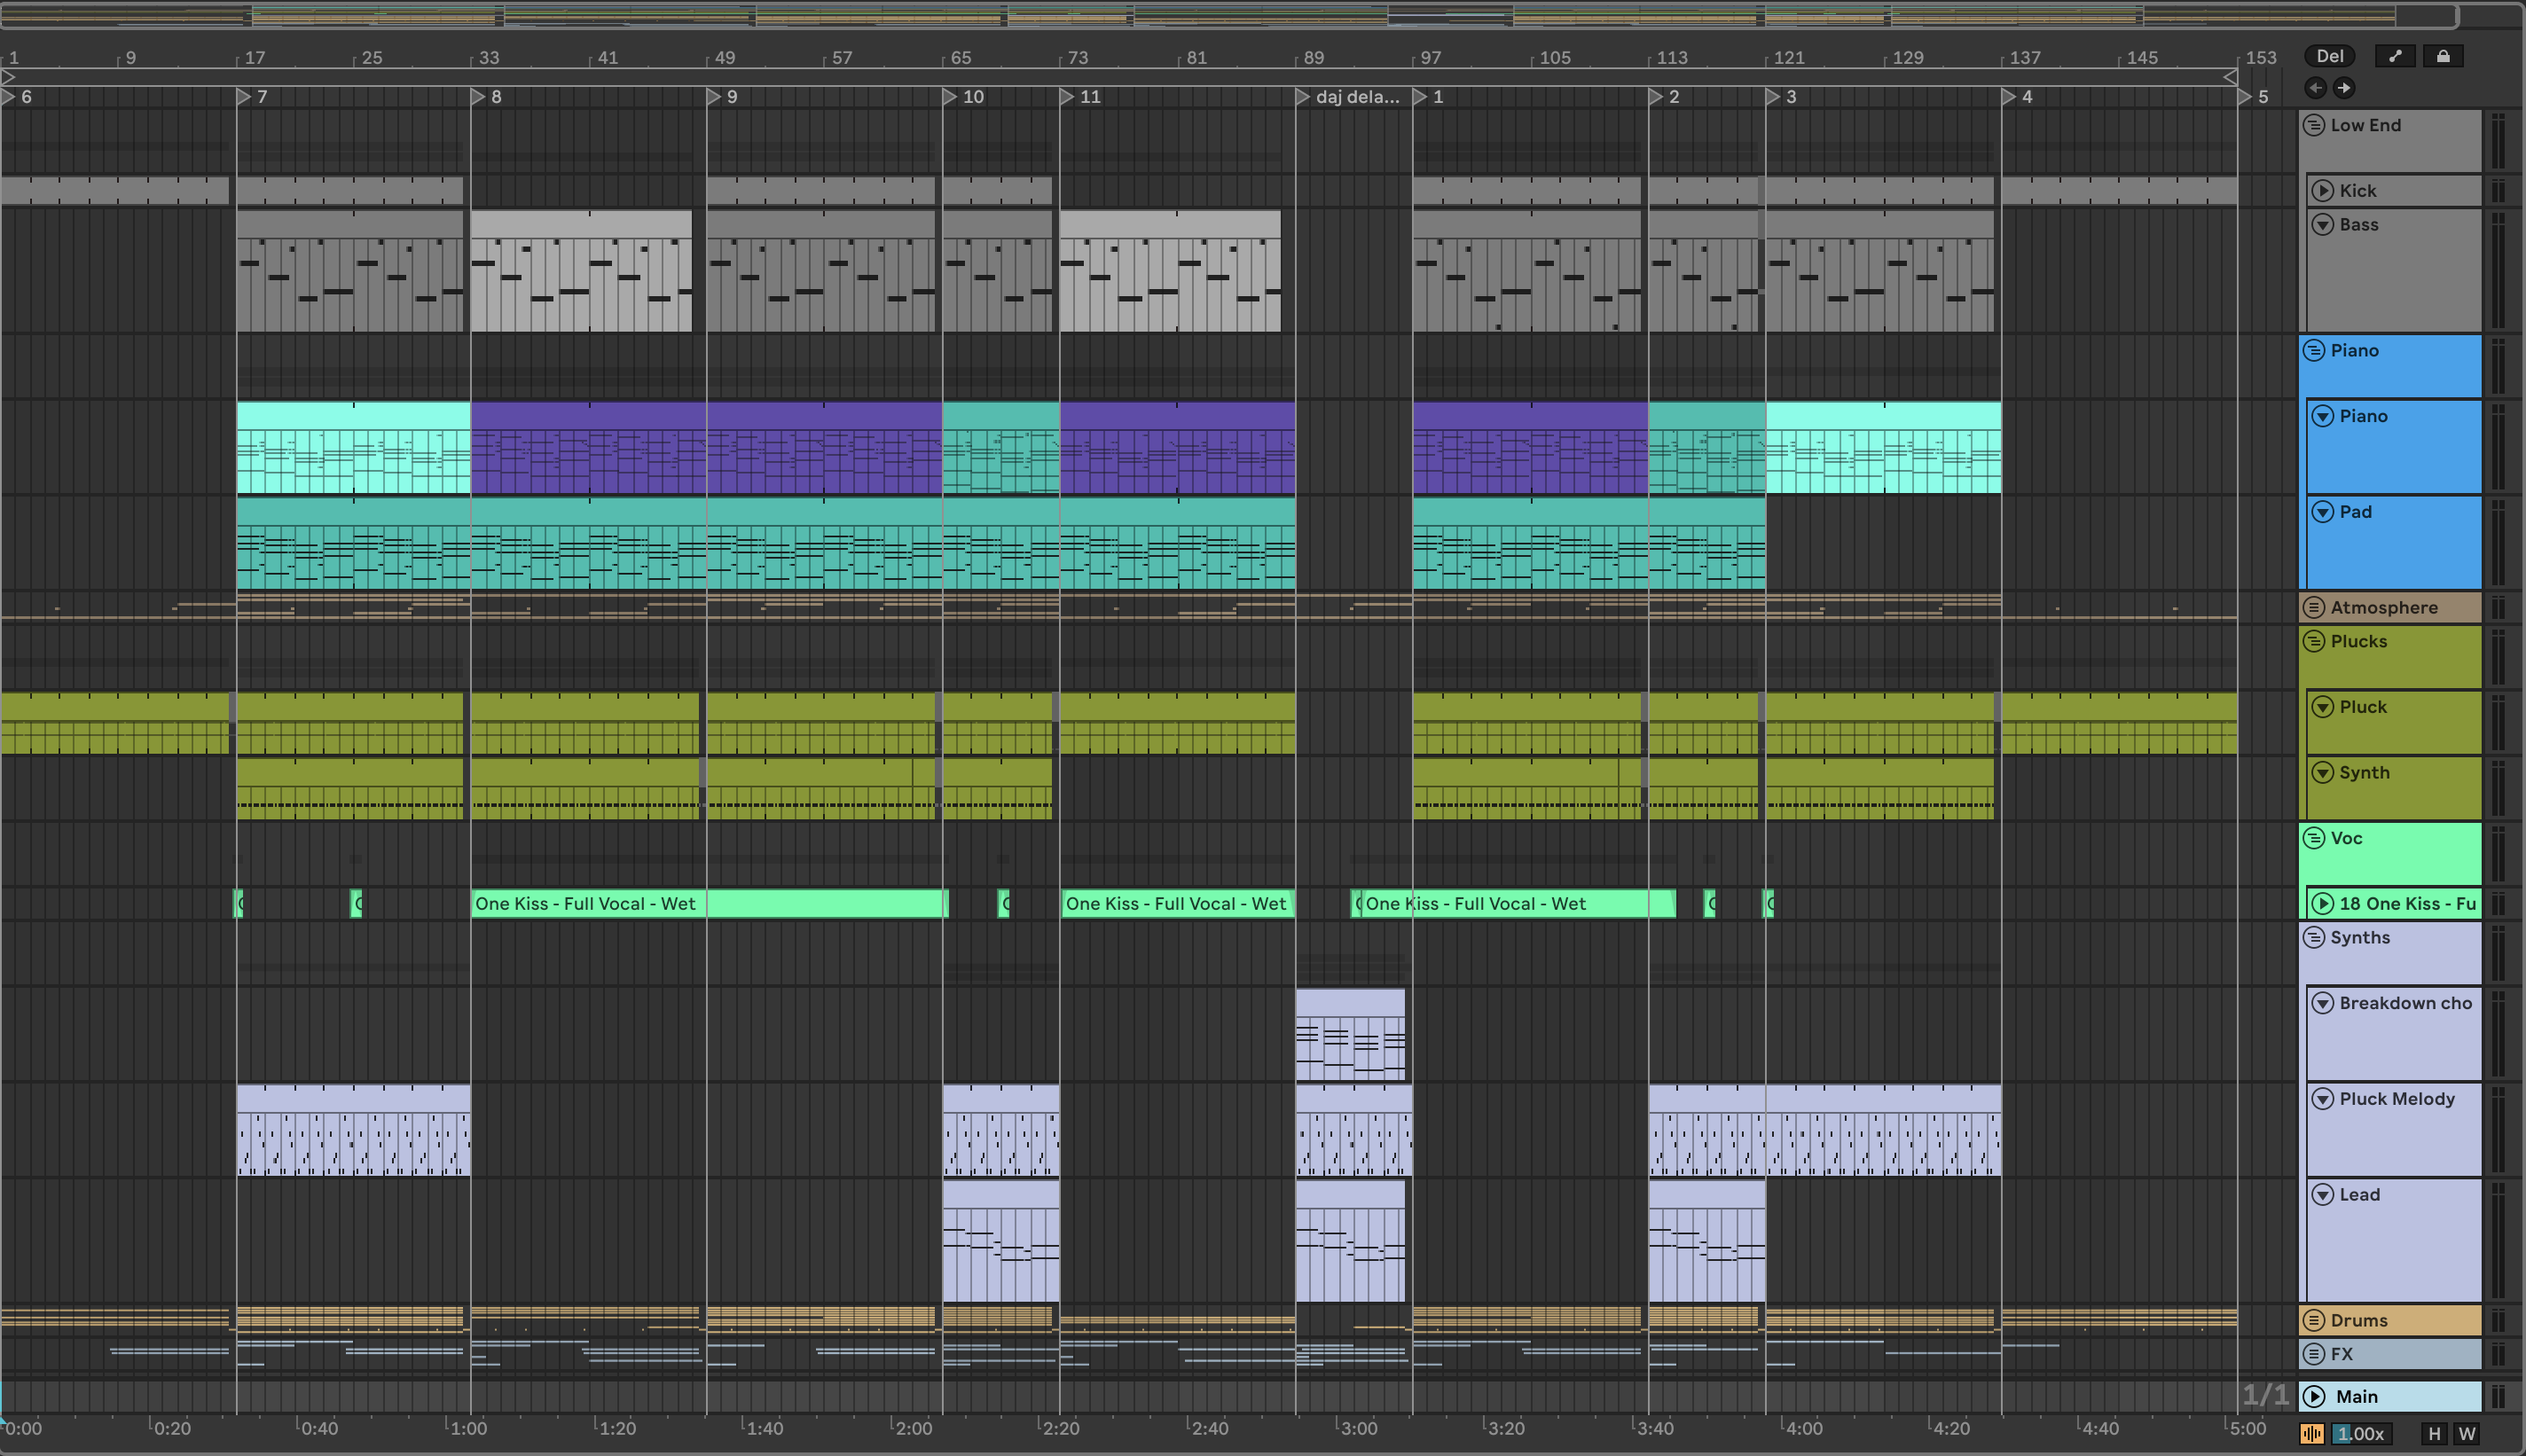Image resolution: width=2526 pixels, height=1456 pixels.
Task: Click the orange waveform icon at bottom
Action: point(2311,1433)
